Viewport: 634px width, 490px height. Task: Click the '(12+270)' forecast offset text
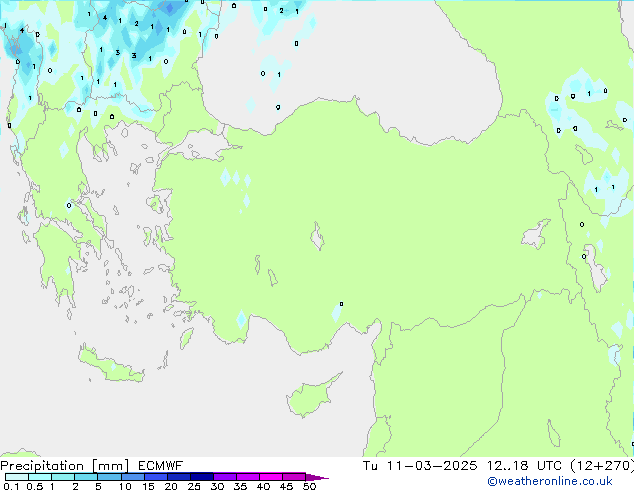(x=602, y=466)
